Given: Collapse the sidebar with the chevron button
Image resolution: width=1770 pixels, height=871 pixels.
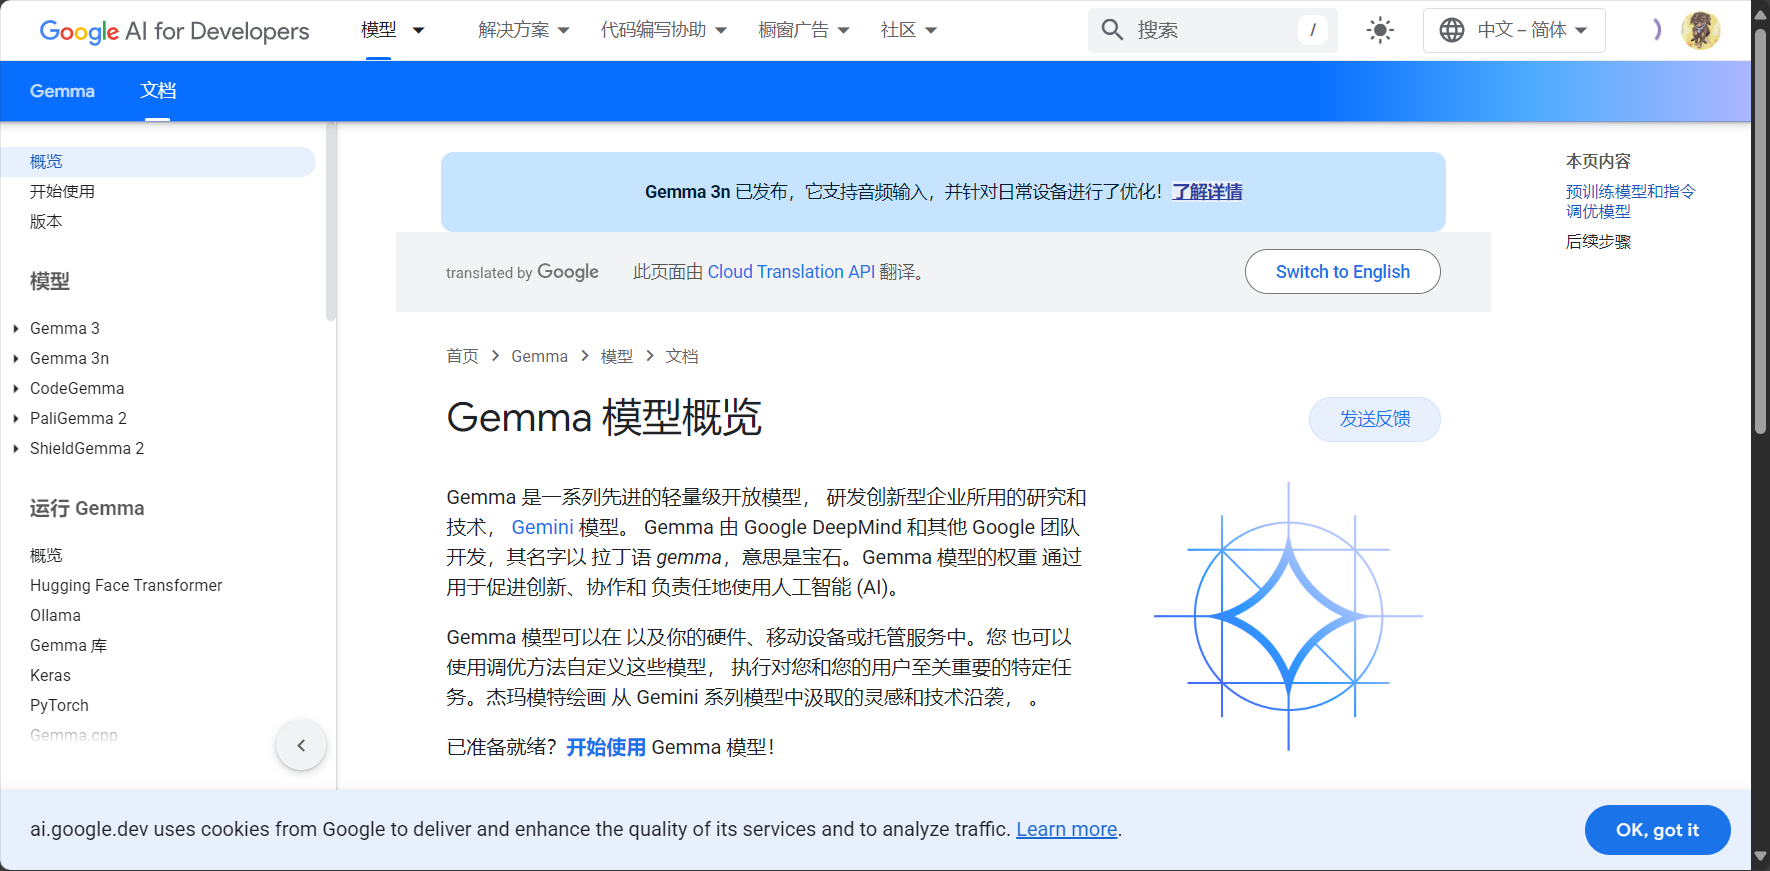Looking at the screenshot, I should pos(301,745).
